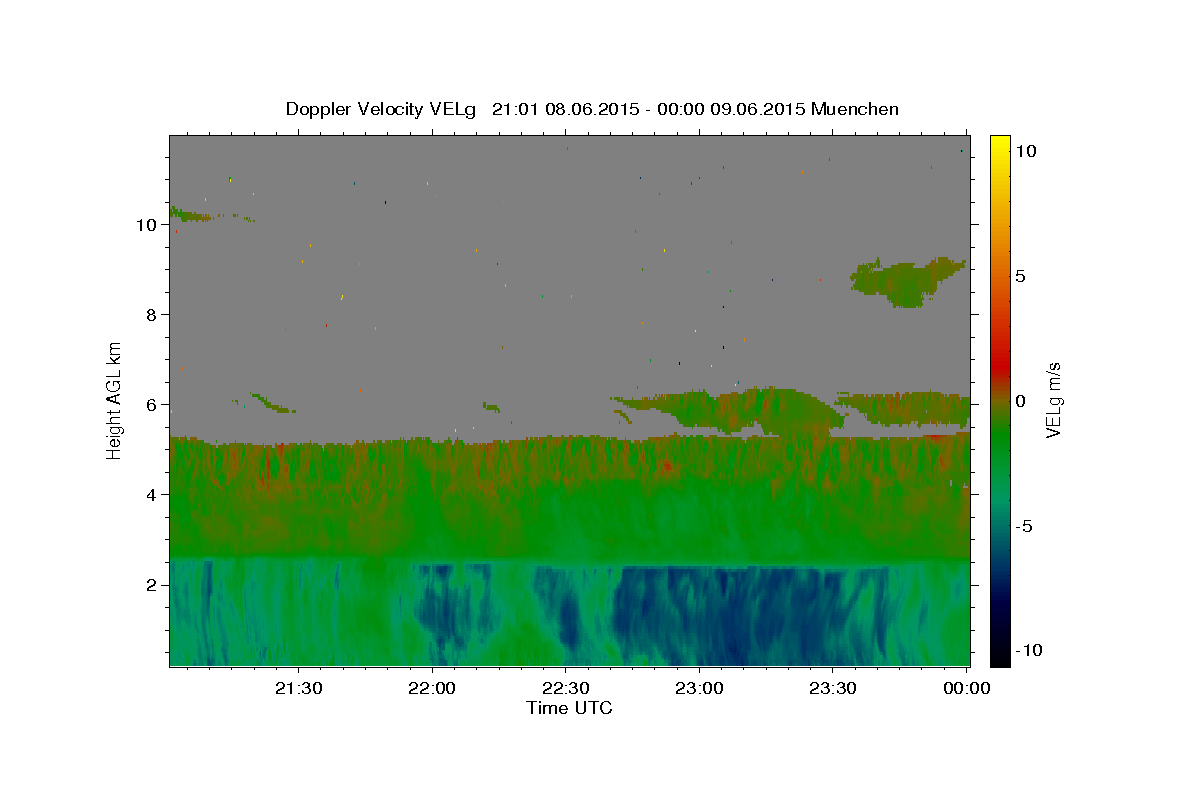Click the 'VELg m/s' colorbar label
This screenshot has height=800, width=1200.
pos(1053,400)
